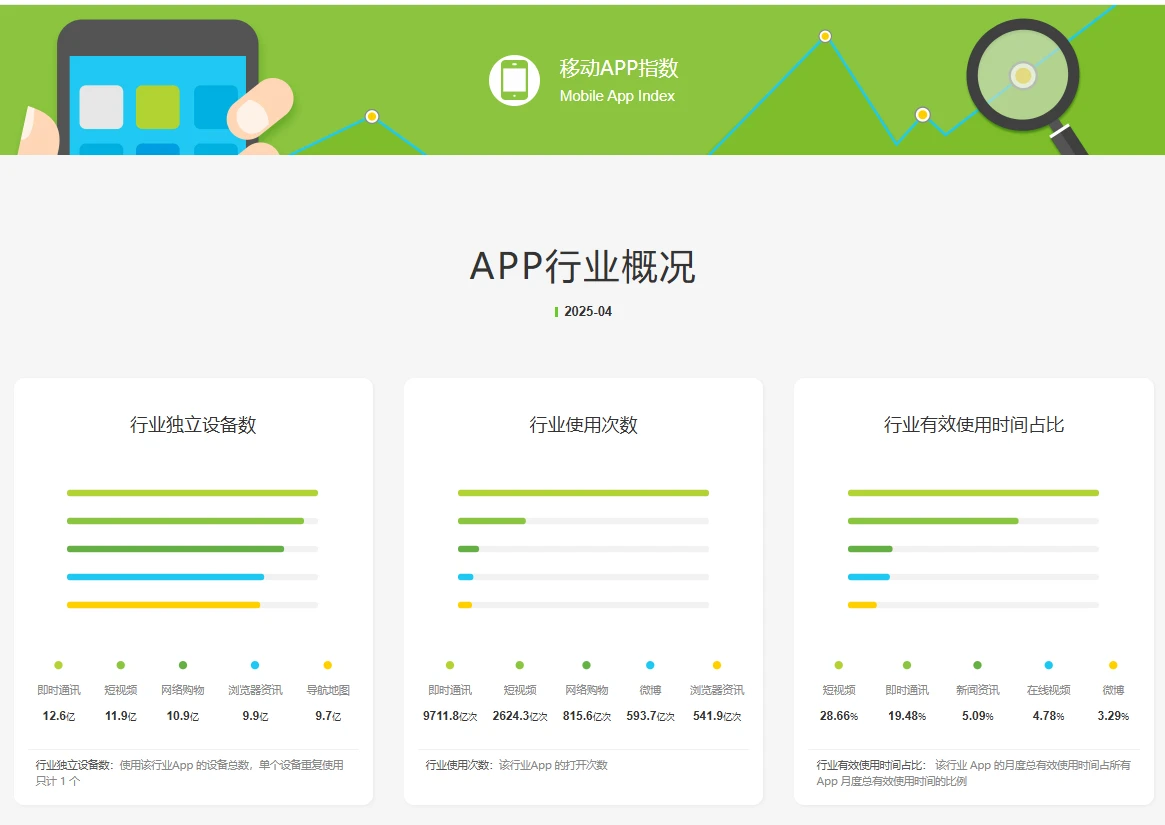Click the 微博 legend dot in 行业使用次数 chart
The height and width of the screenshot is (825, 1165).
[652, 665]
